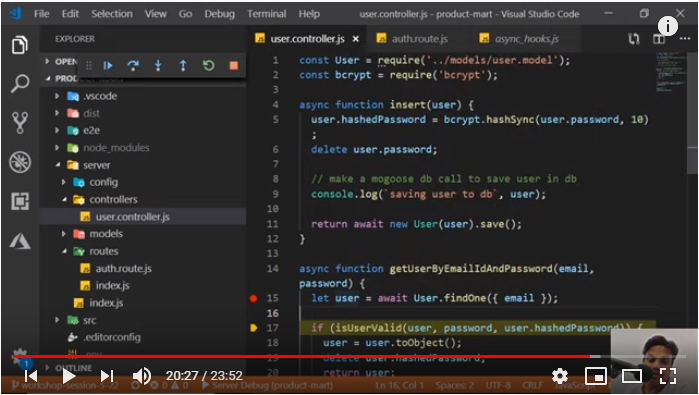Screen dimensions: 699x395
Task: Click the presenter webcam thumbnail
Action: (654, 361)
